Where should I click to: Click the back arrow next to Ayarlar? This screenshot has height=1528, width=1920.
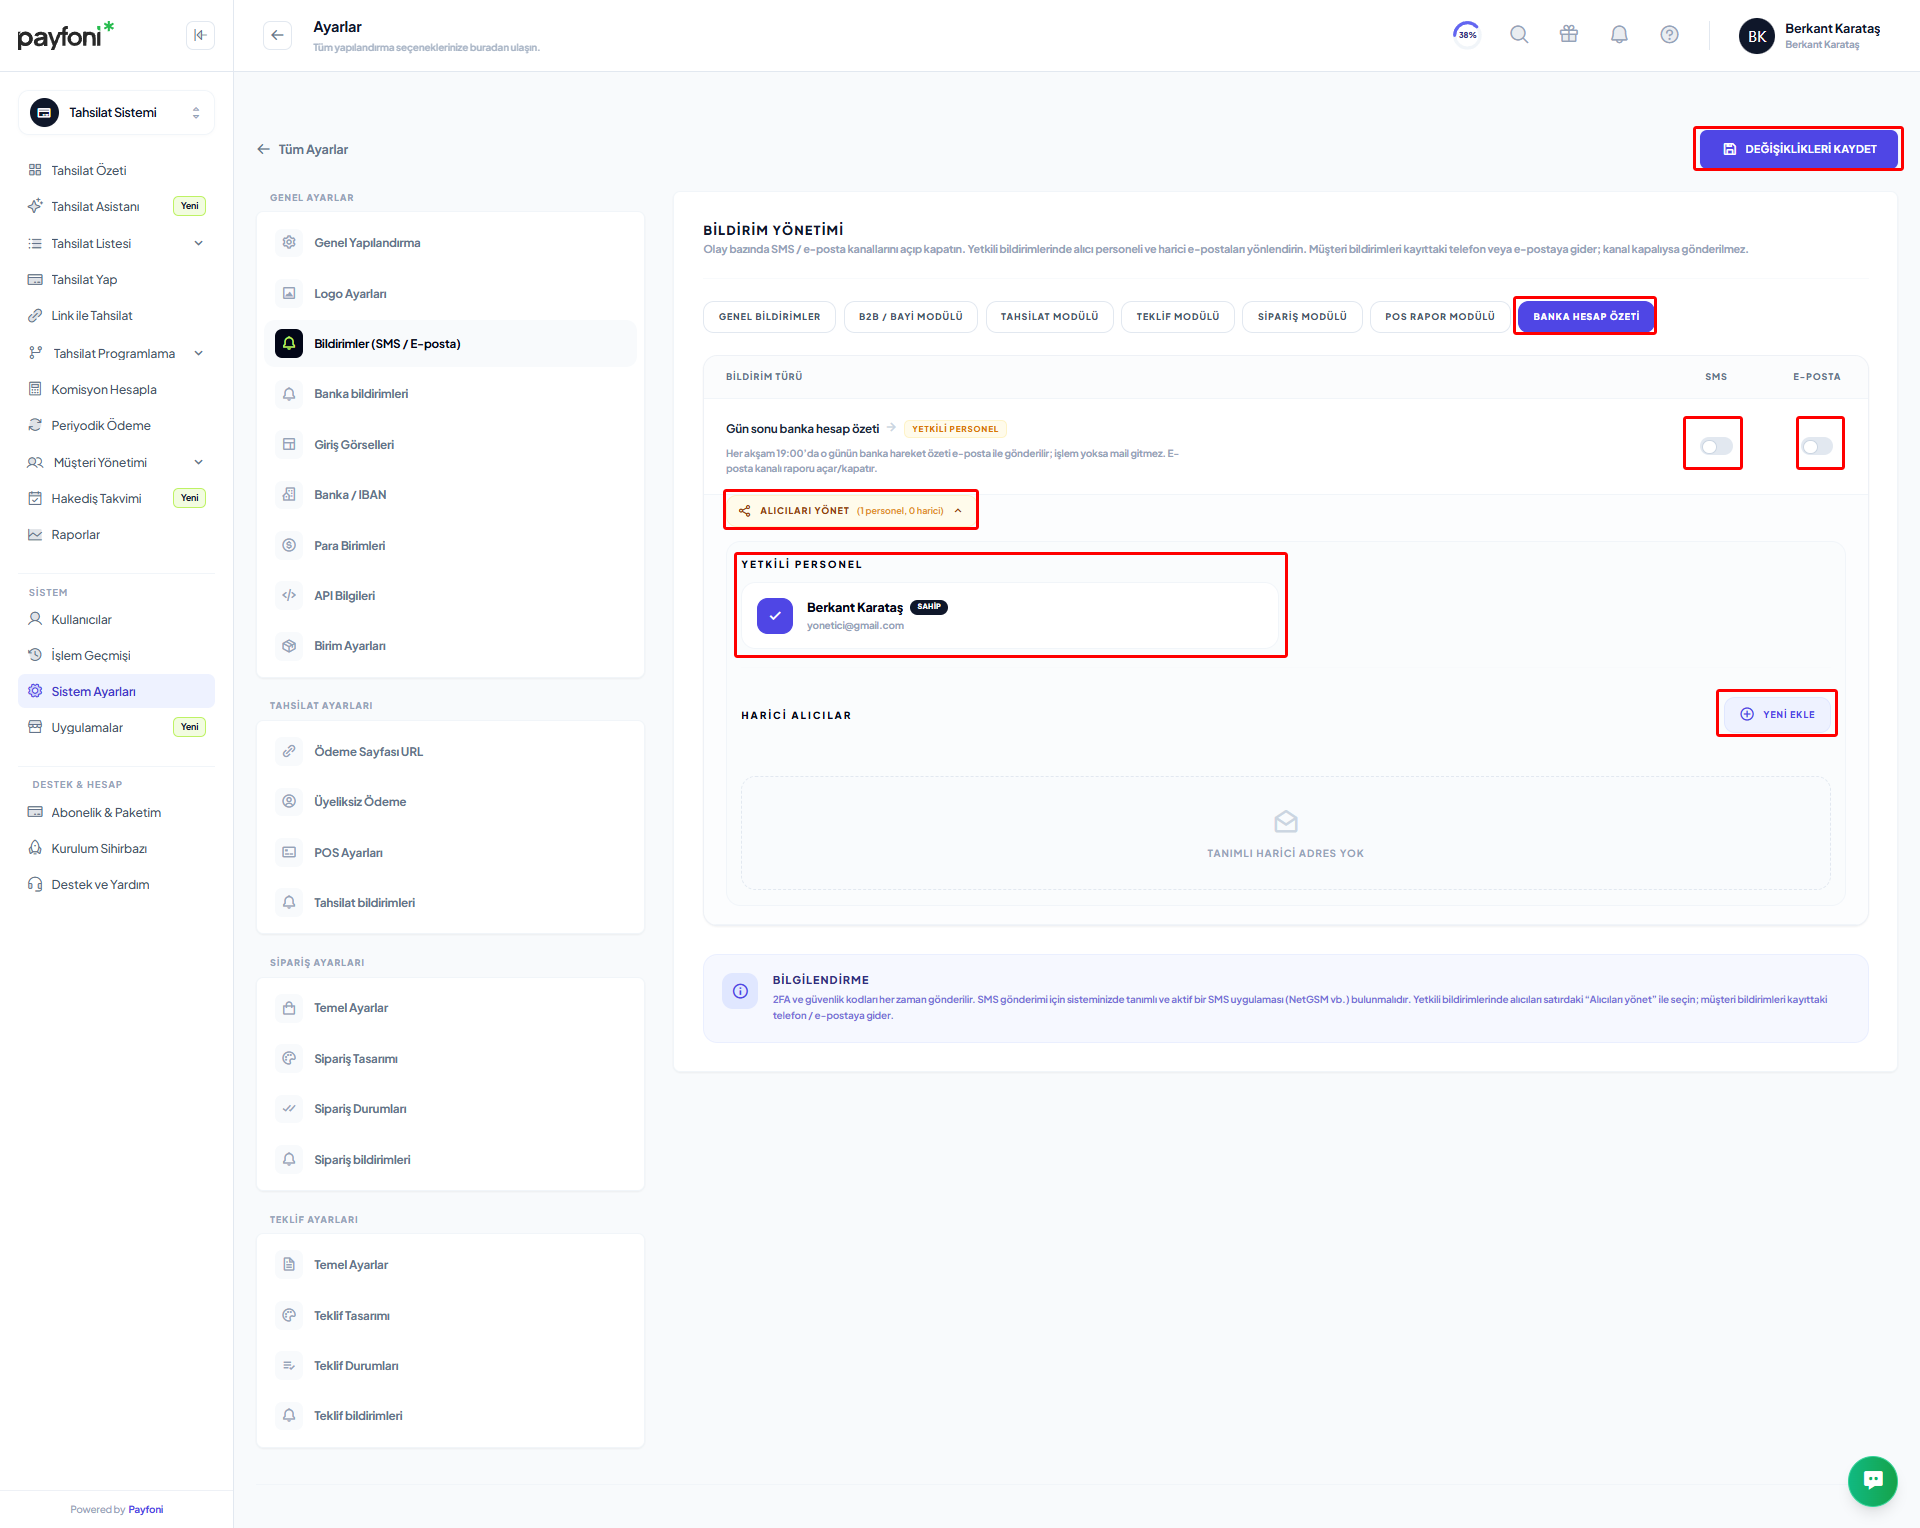pos(277,35)
